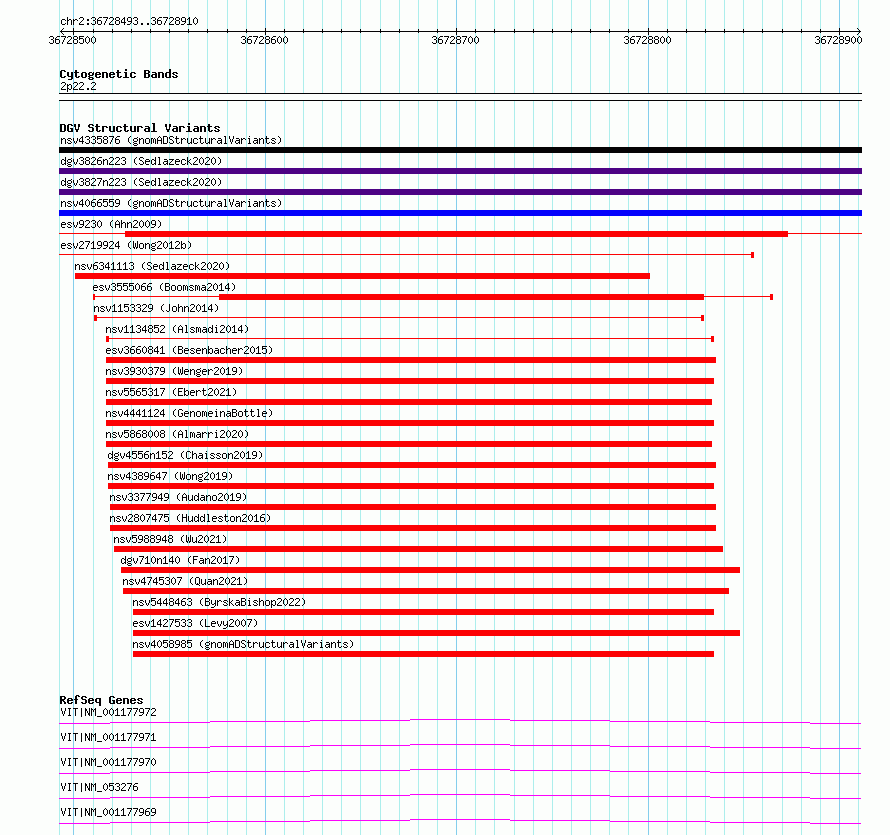Click the dgv710n140 red variant bar

(430, 570)
